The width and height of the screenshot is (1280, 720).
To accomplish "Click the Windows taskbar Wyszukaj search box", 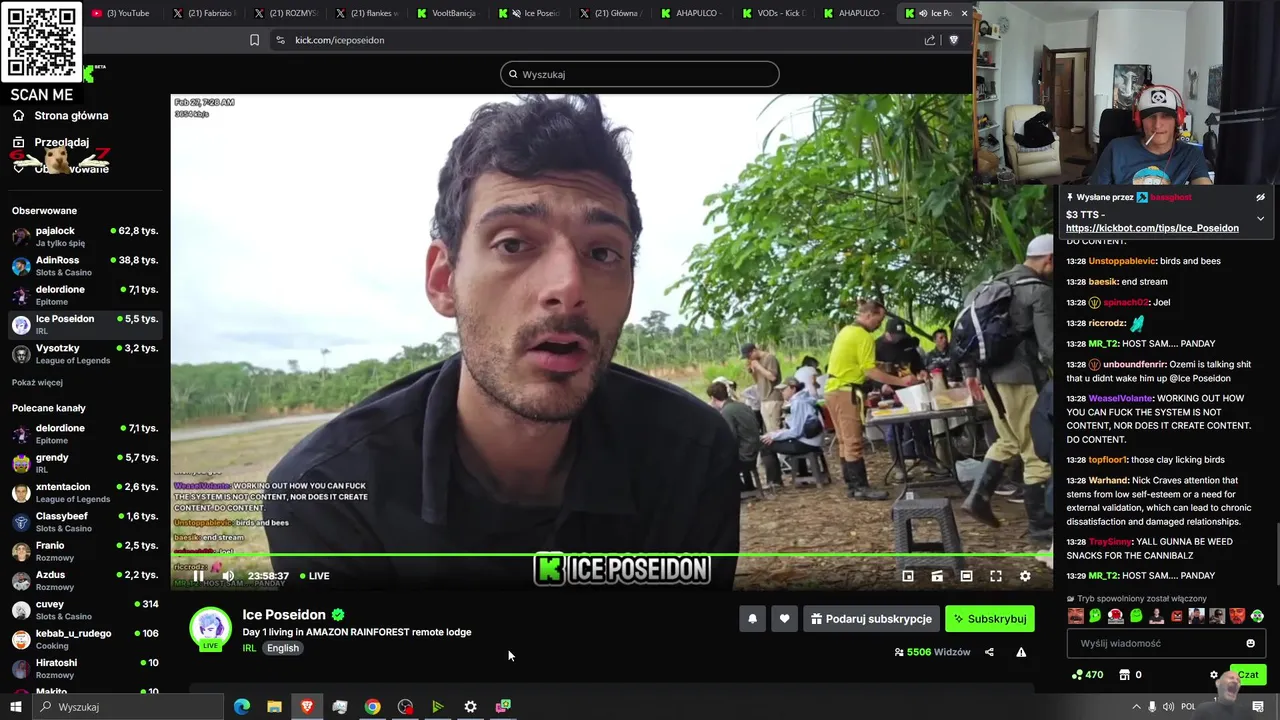I will click(127, 707).
